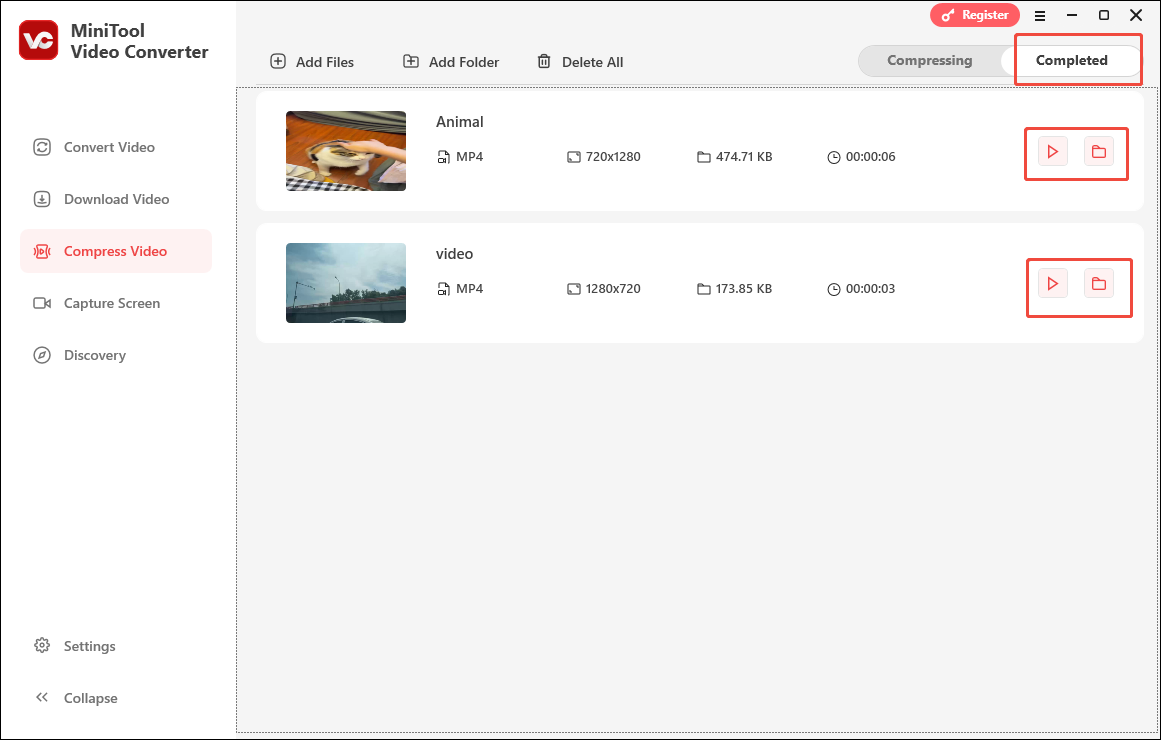Image resolution: width=1161 pixels, height=740 pixels.
Task: Open output folder for file named video
Action: pos(1099,284)
